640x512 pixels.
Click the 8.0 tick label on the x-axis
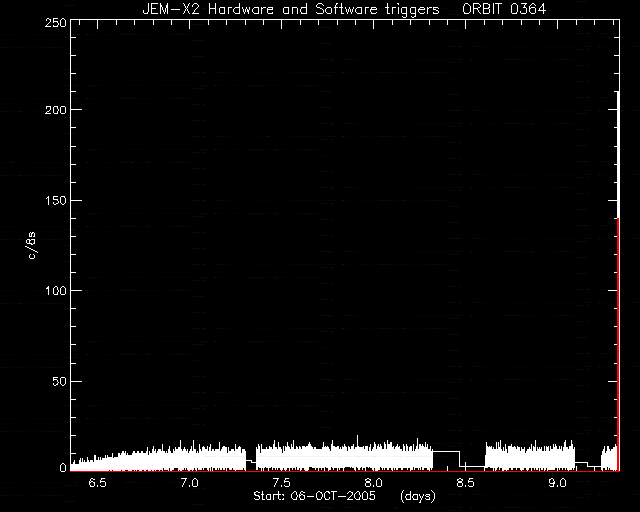coord(373,483)
